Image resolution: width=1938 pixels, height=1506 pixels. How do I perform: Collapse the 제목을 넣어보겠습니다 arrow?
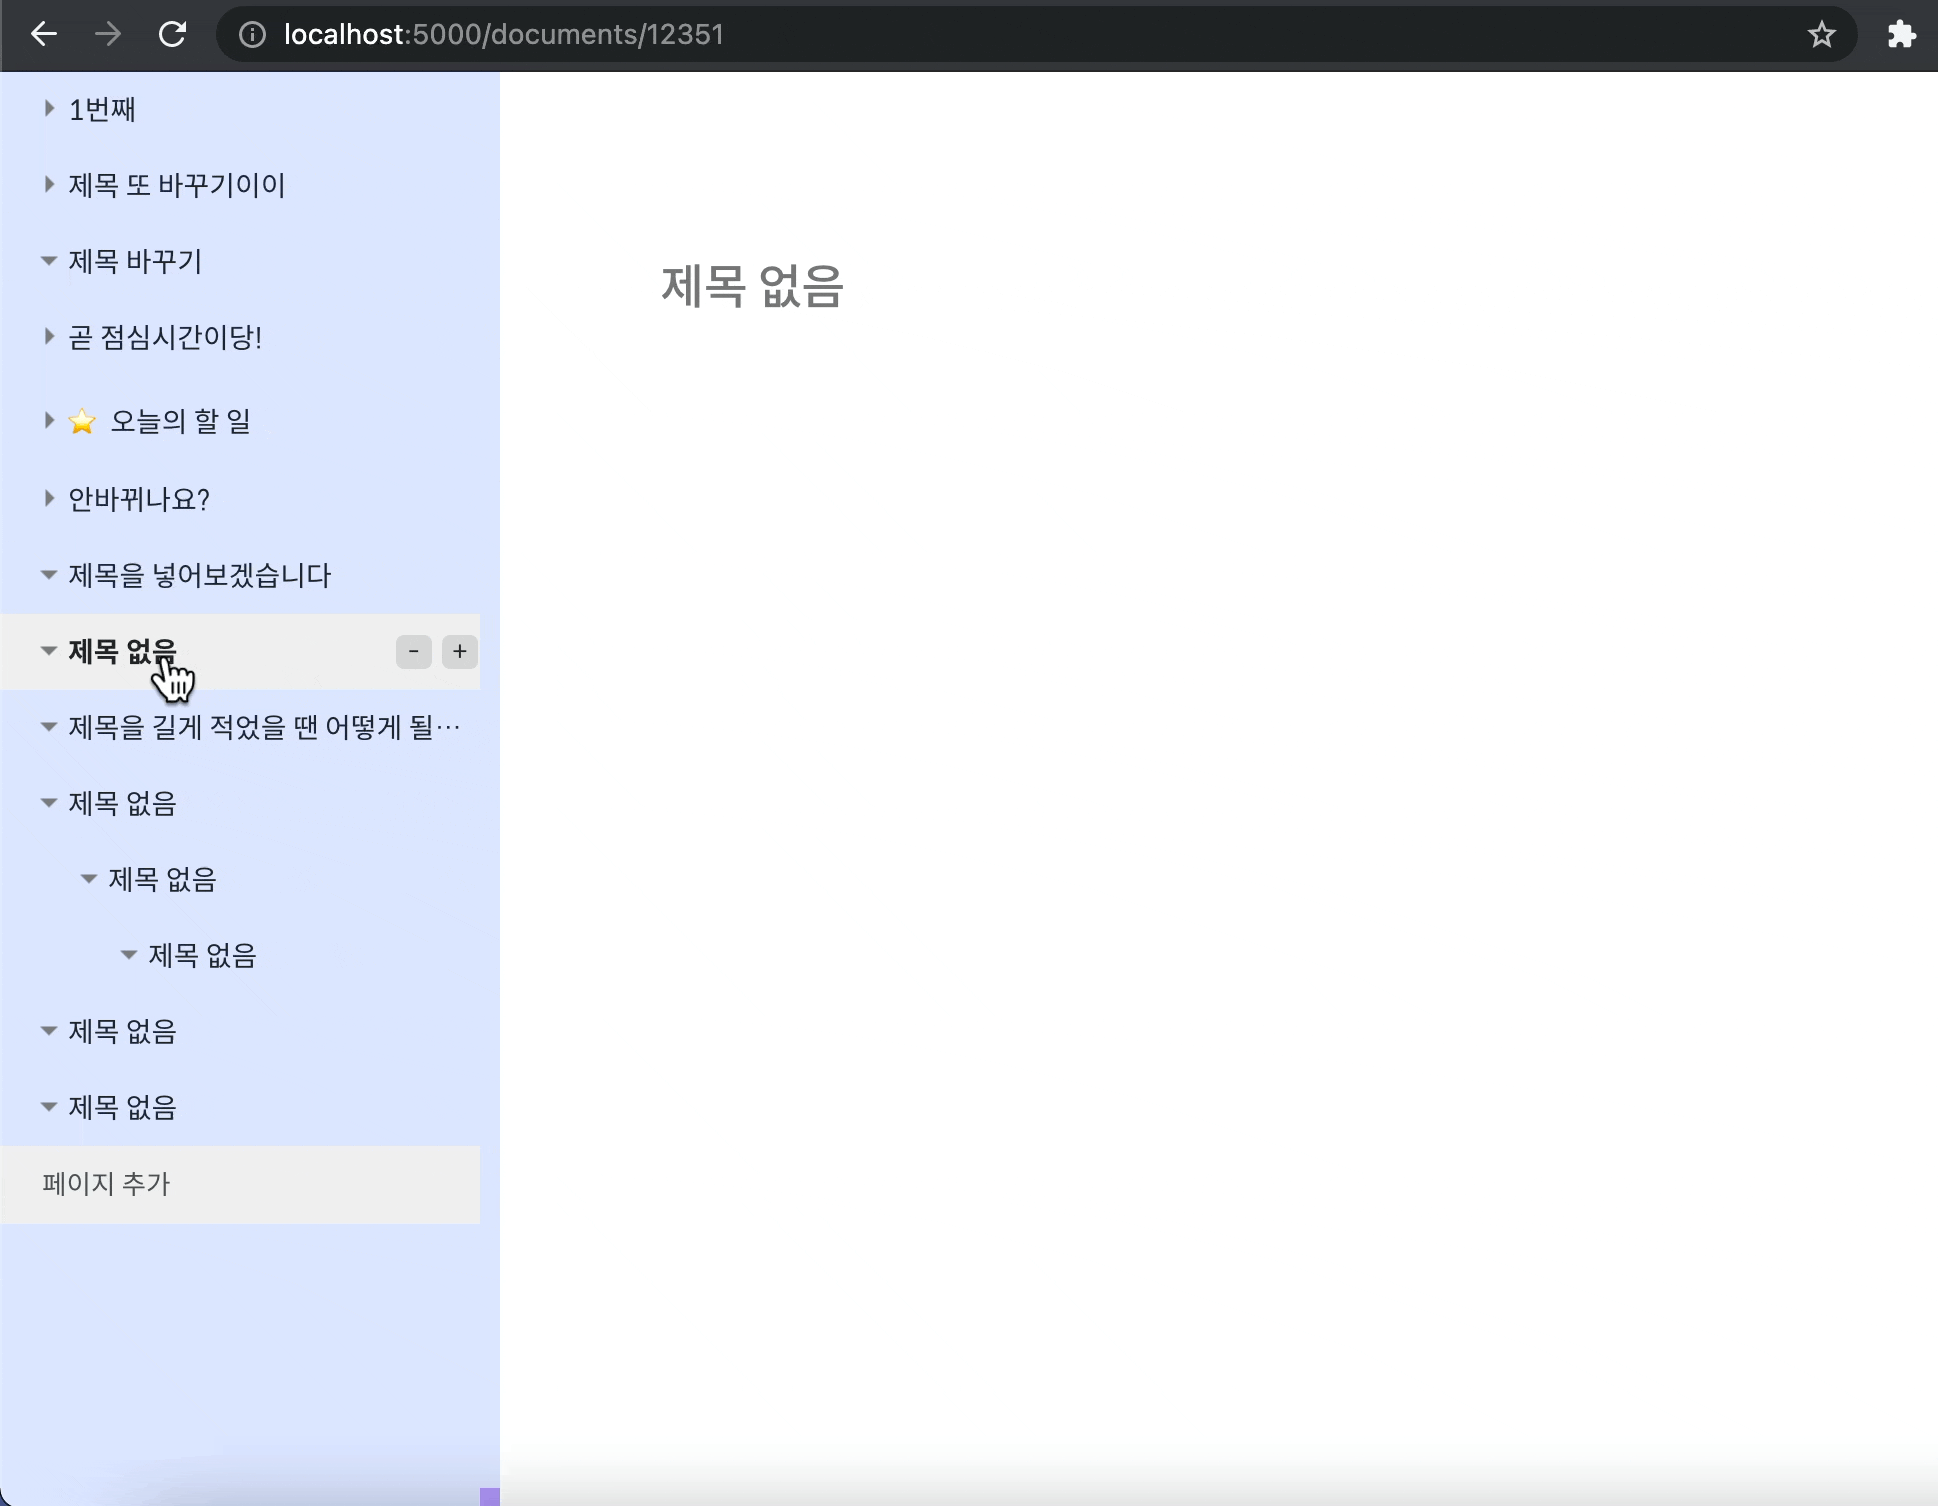click(x=48, y=574)
